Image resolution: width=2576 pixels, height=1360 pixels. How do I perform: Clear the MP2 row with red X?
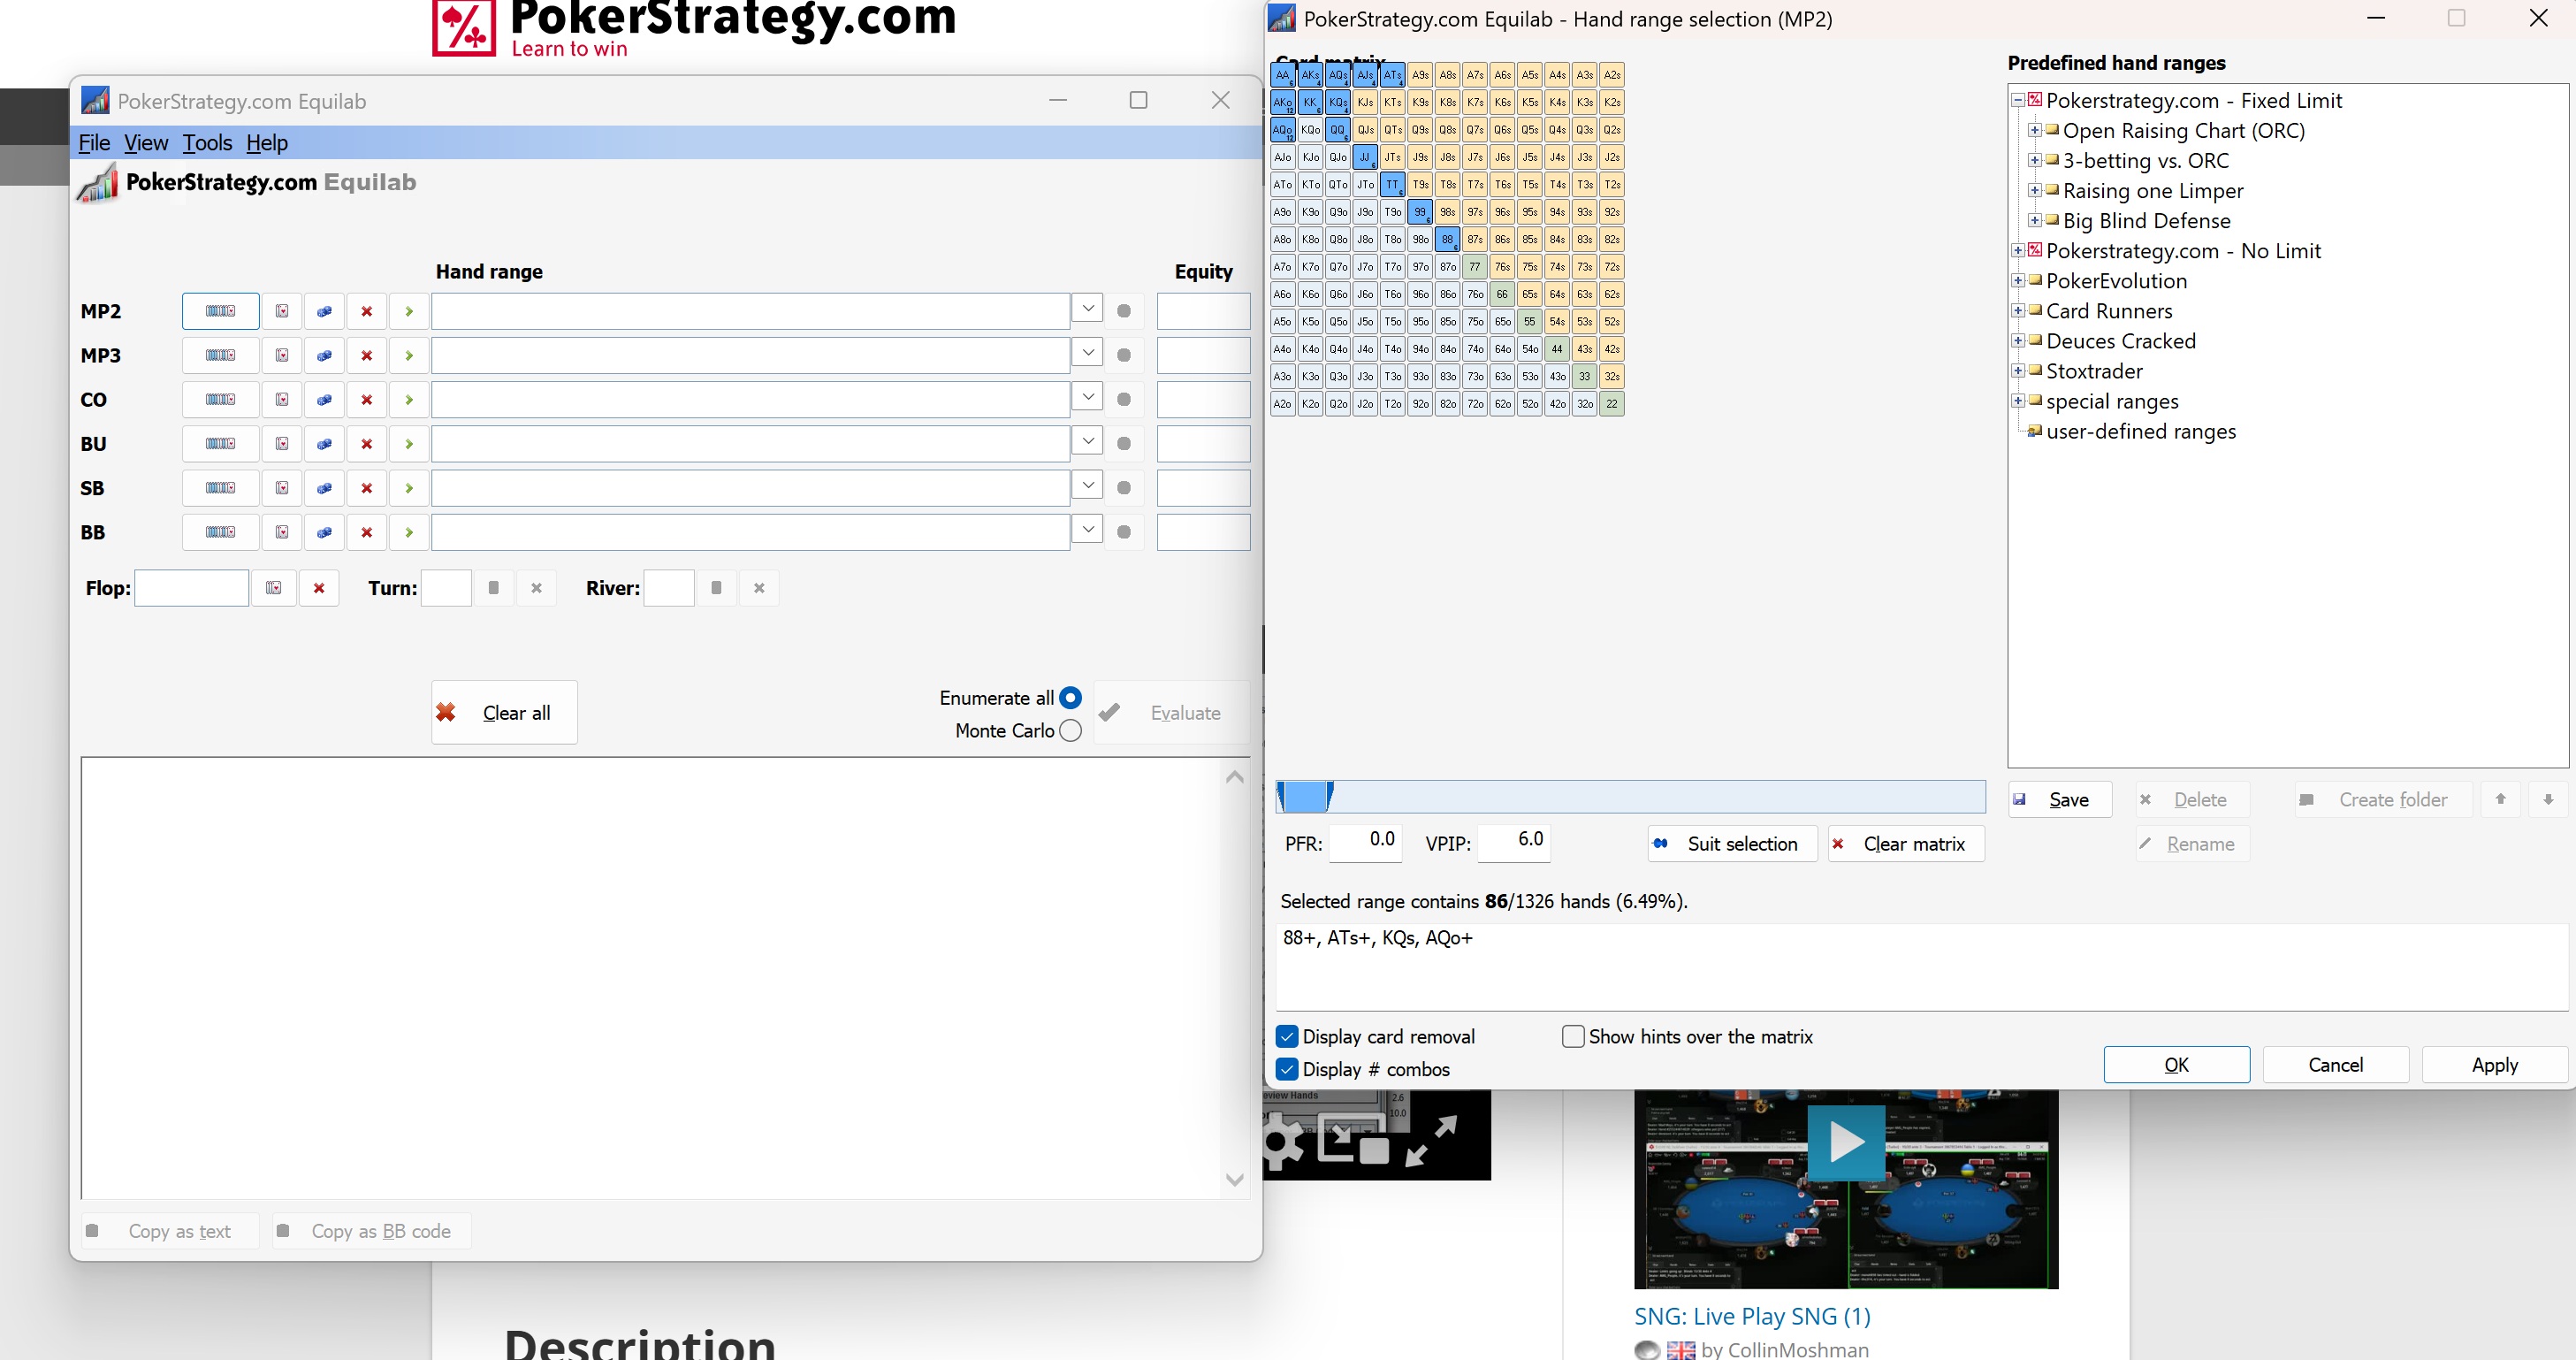click(367, 311)
